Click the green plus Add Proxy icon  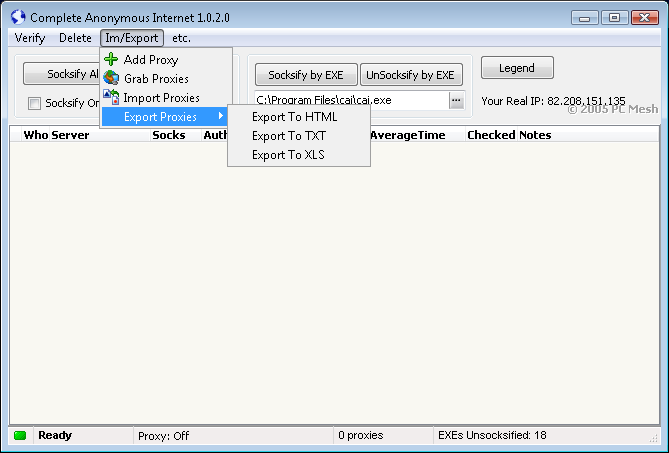111,59
